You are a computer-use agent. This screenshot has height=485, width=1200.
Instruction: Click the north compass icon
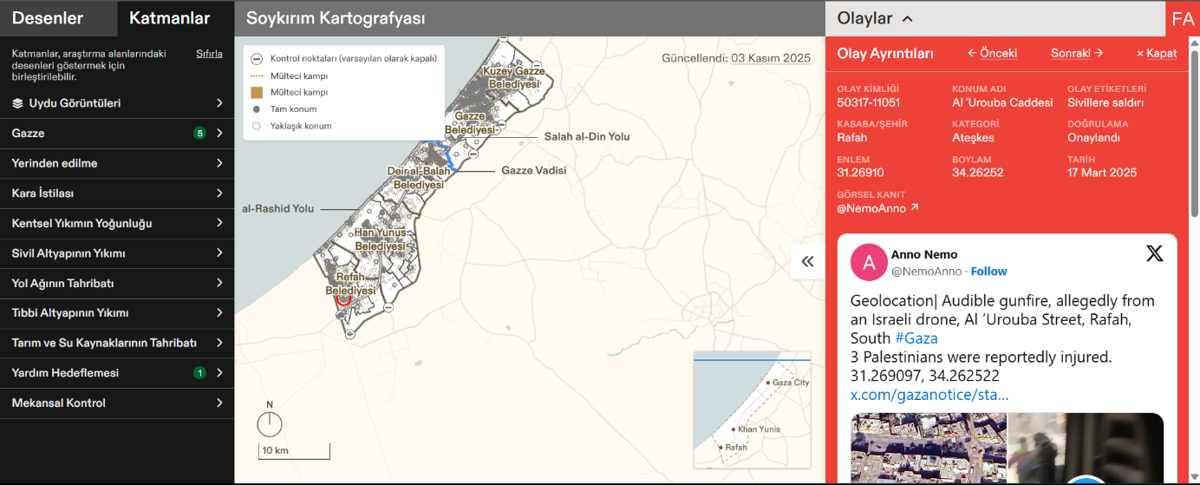tap(269, 423)
